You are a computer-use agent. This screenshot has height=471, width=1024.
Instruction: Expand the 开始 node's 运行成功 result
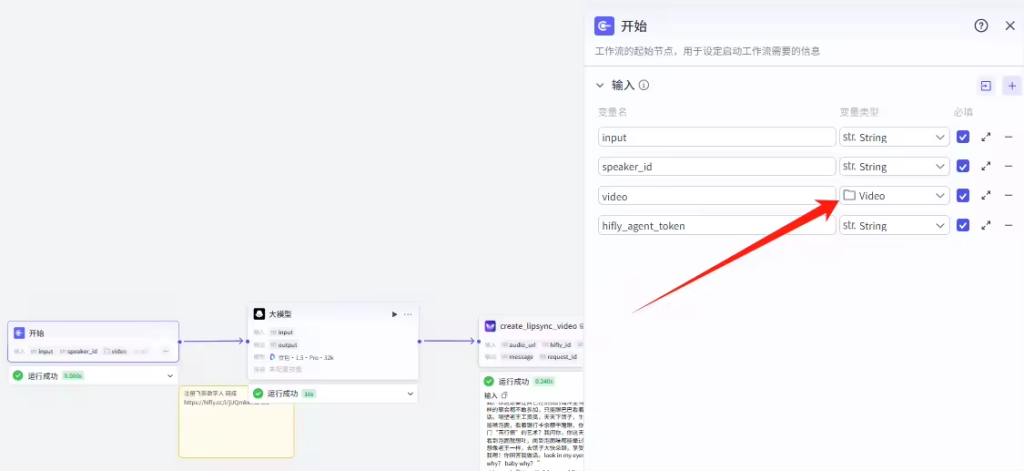(172, 376)
